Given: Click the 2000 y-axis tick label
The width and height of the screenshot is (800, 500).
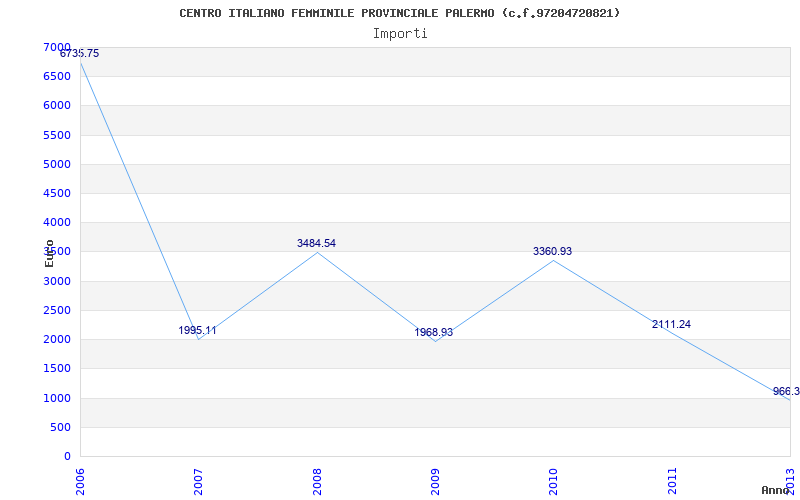Looking at the screenshot, I should pos(57,339).
